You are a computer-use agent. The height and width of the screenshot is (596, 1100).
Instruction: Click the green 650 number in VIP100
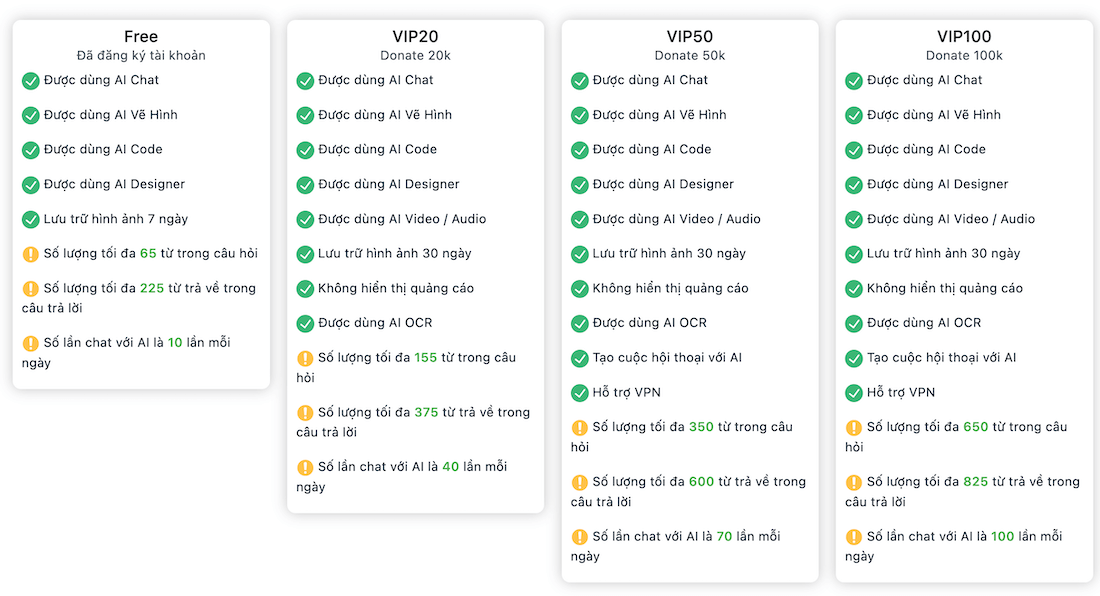(x=975, y=427)
